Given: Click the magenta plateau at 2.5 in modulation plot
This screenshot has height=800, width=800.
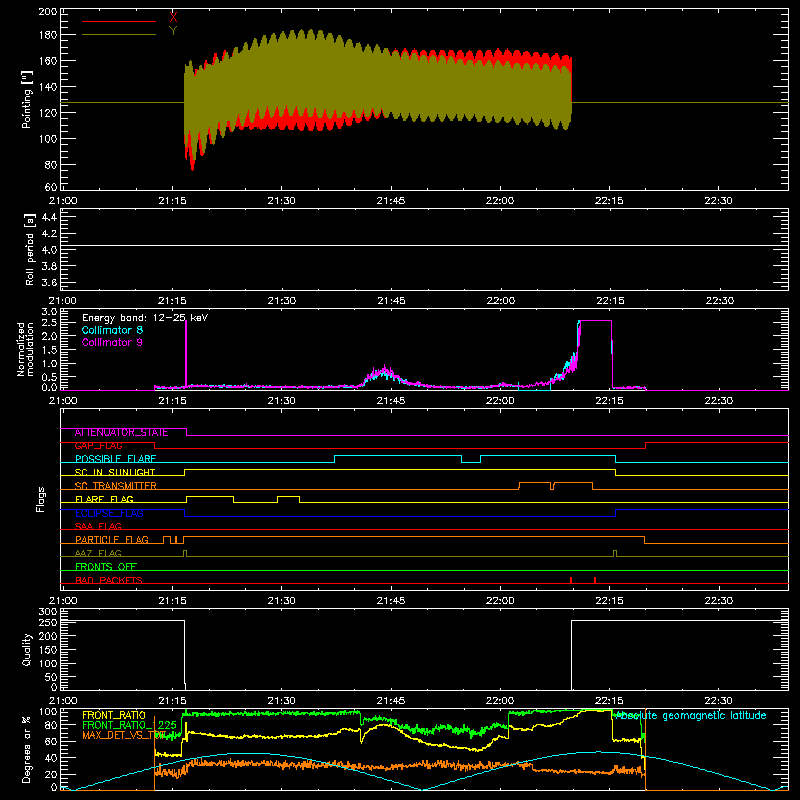Looking at the screenshot, I should (595, 320).
